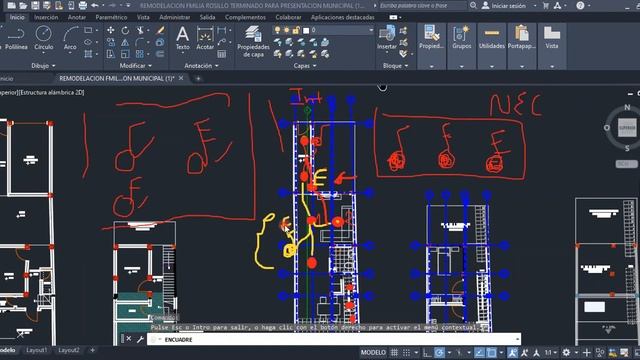Select the Mirror (Simetría) tool
The image size is (640, 360).
click(x=125, y=42)
